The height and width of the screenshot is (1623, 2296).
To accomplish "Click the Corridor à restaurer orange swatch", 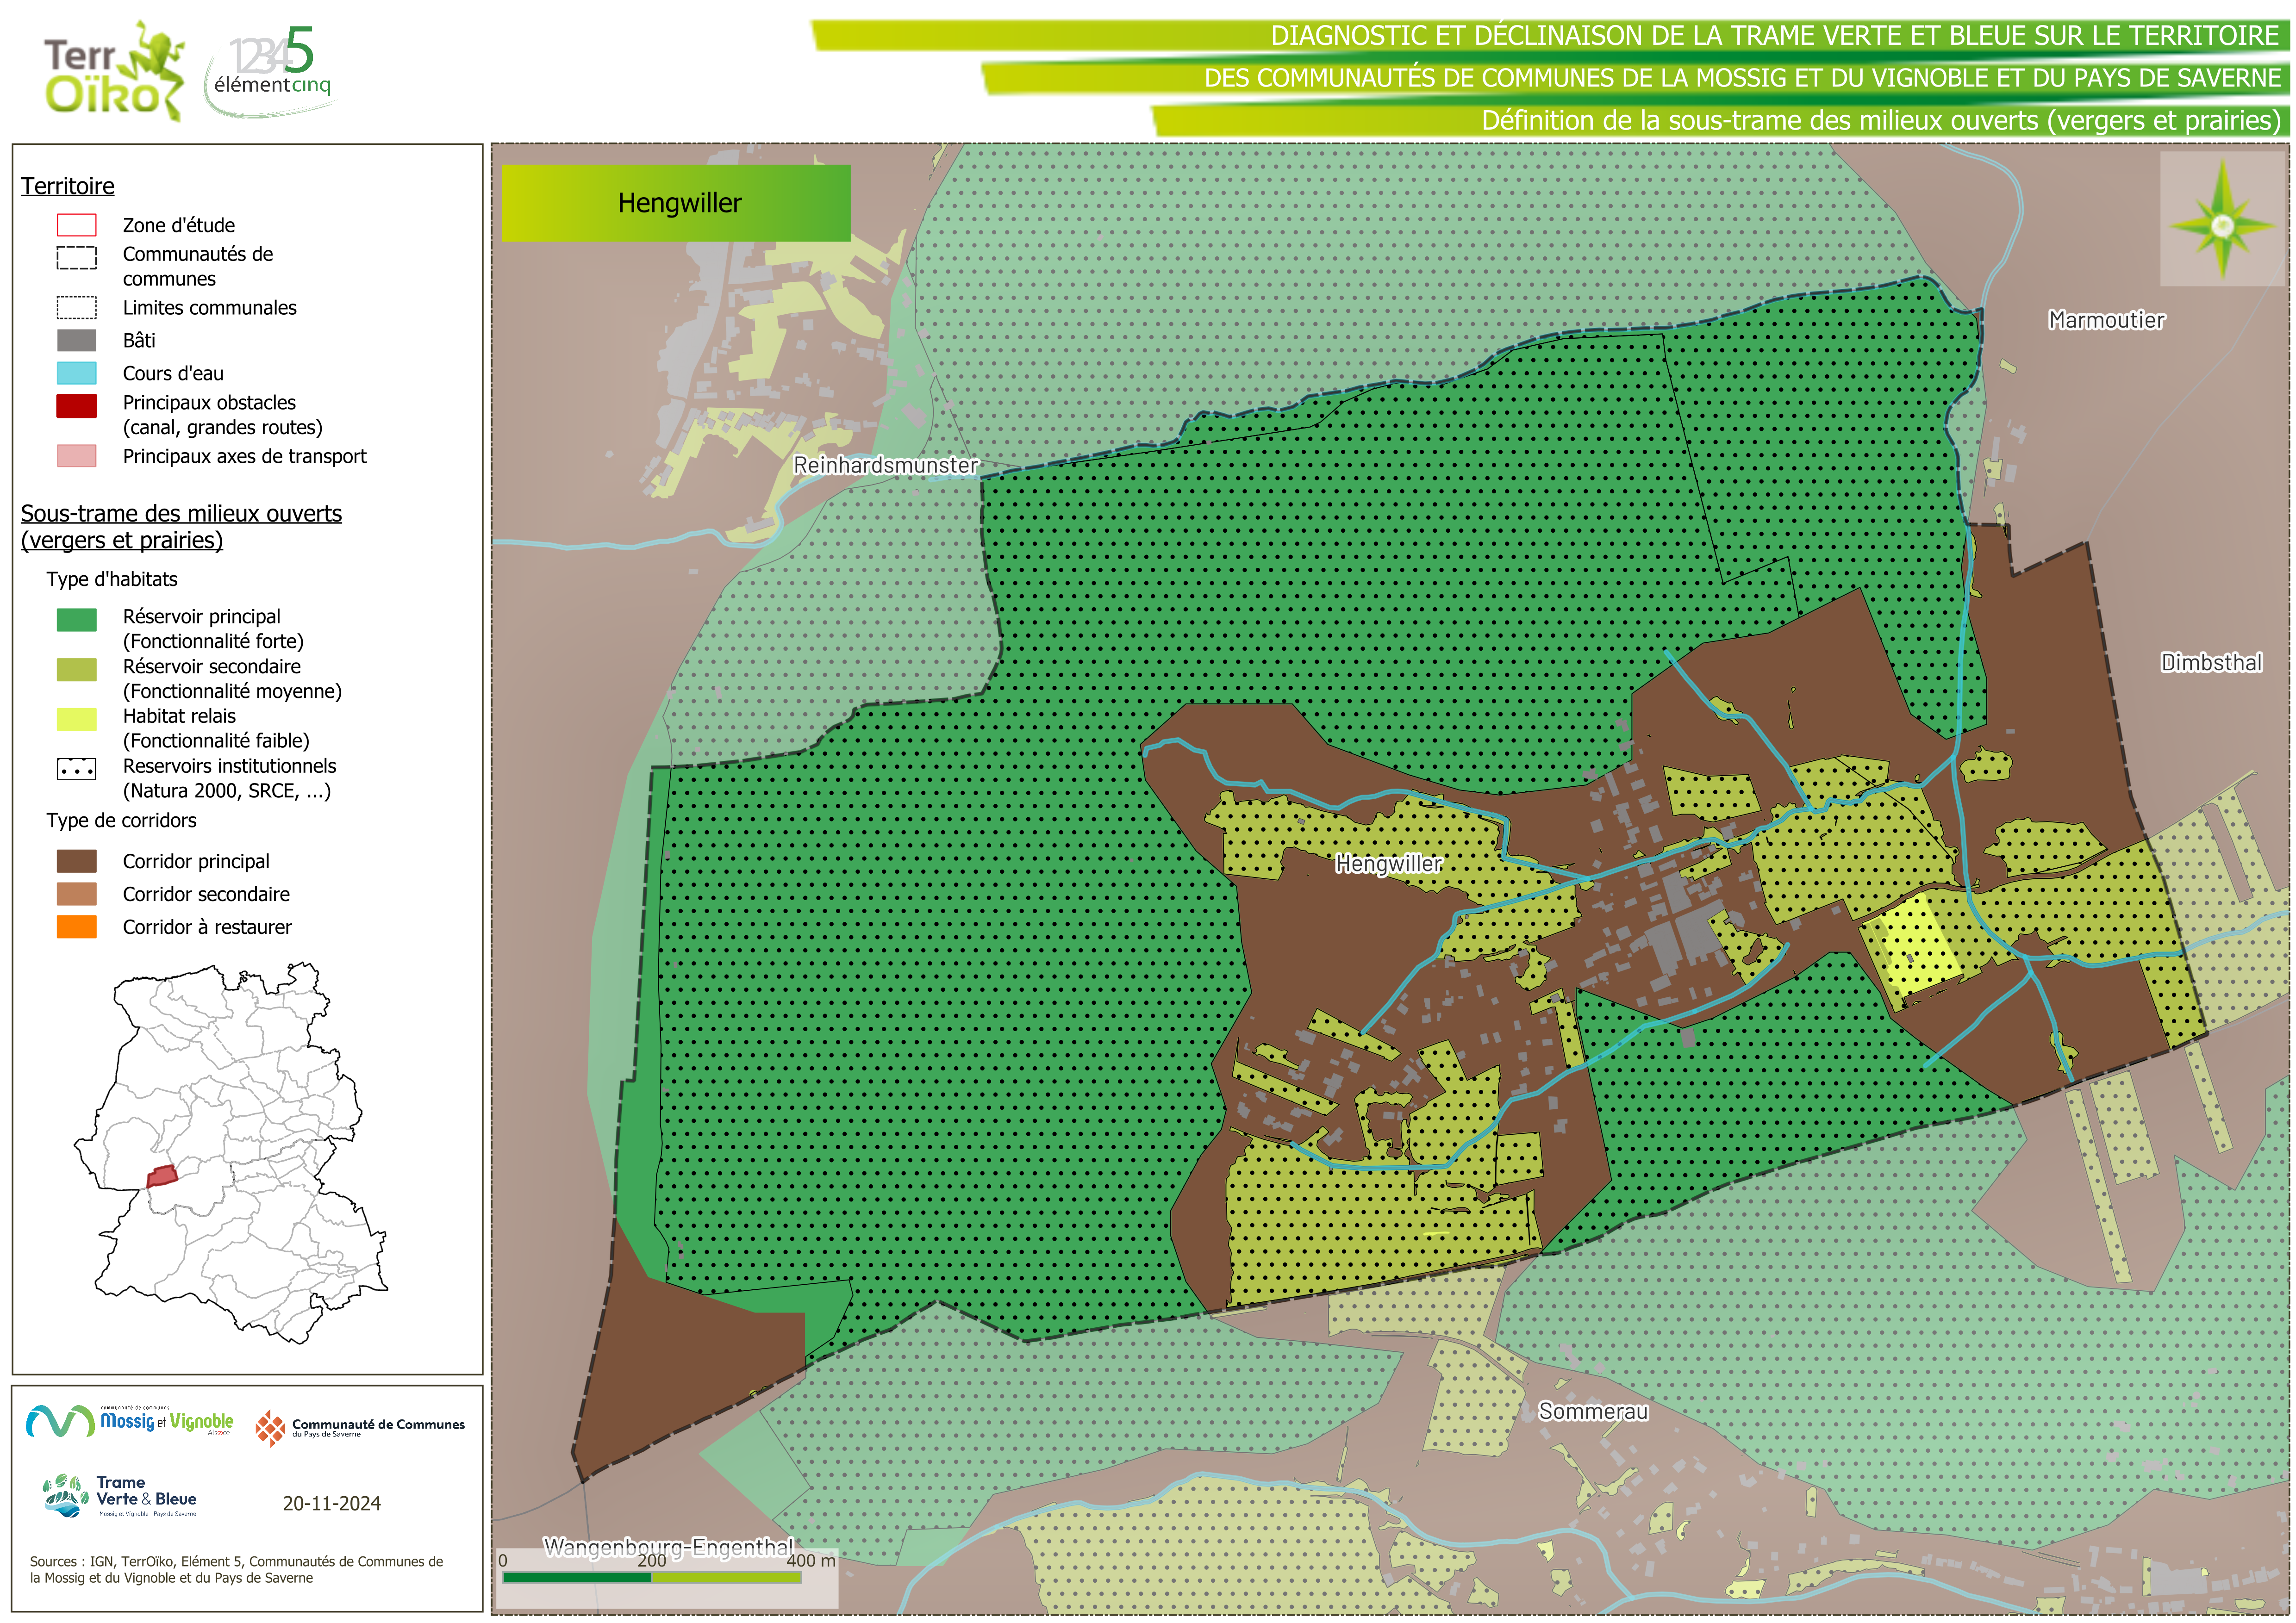I will coord(77,927).
